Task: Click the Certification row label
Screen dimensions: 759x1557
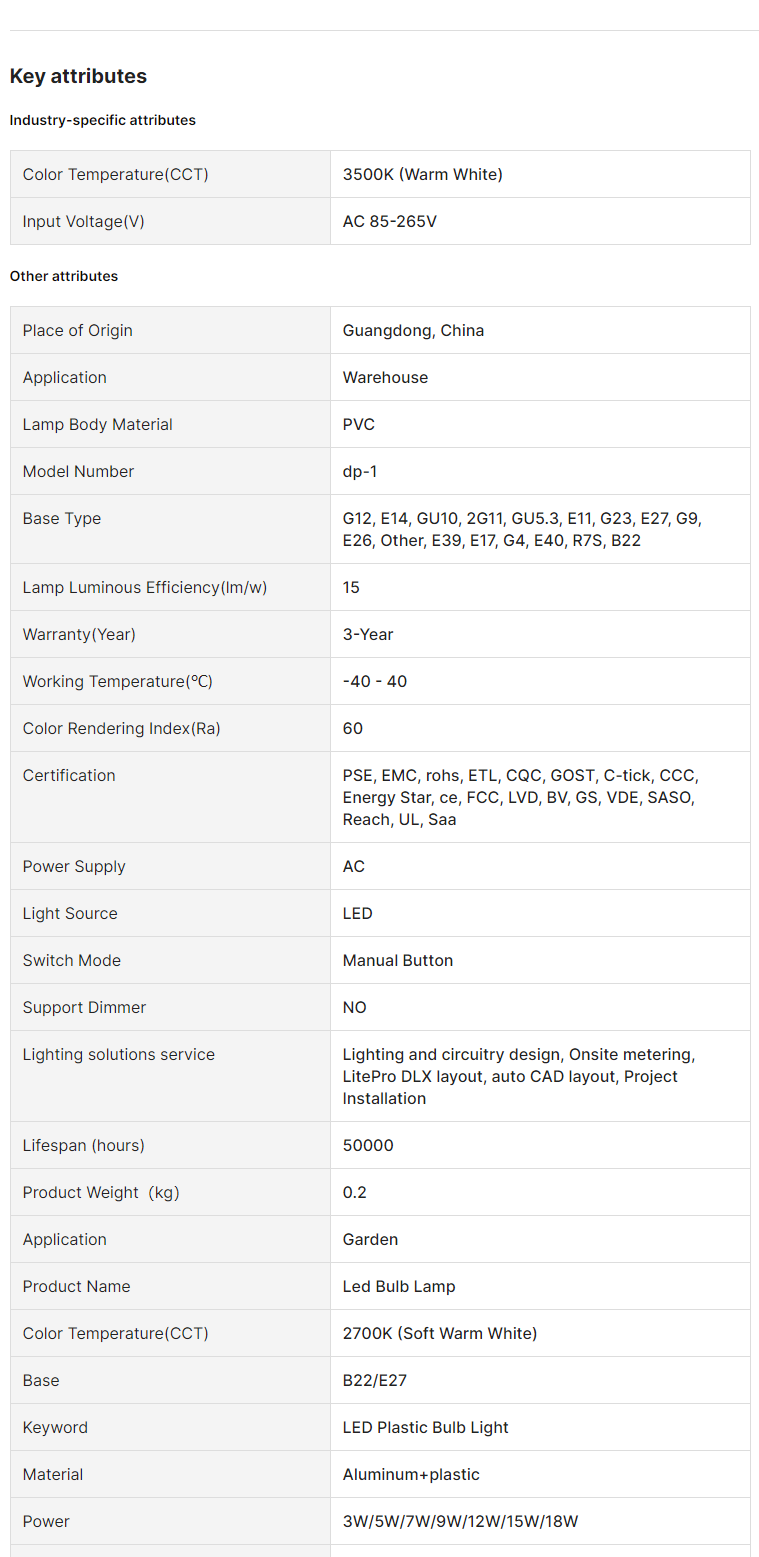Action: click(x=69, y=775)
